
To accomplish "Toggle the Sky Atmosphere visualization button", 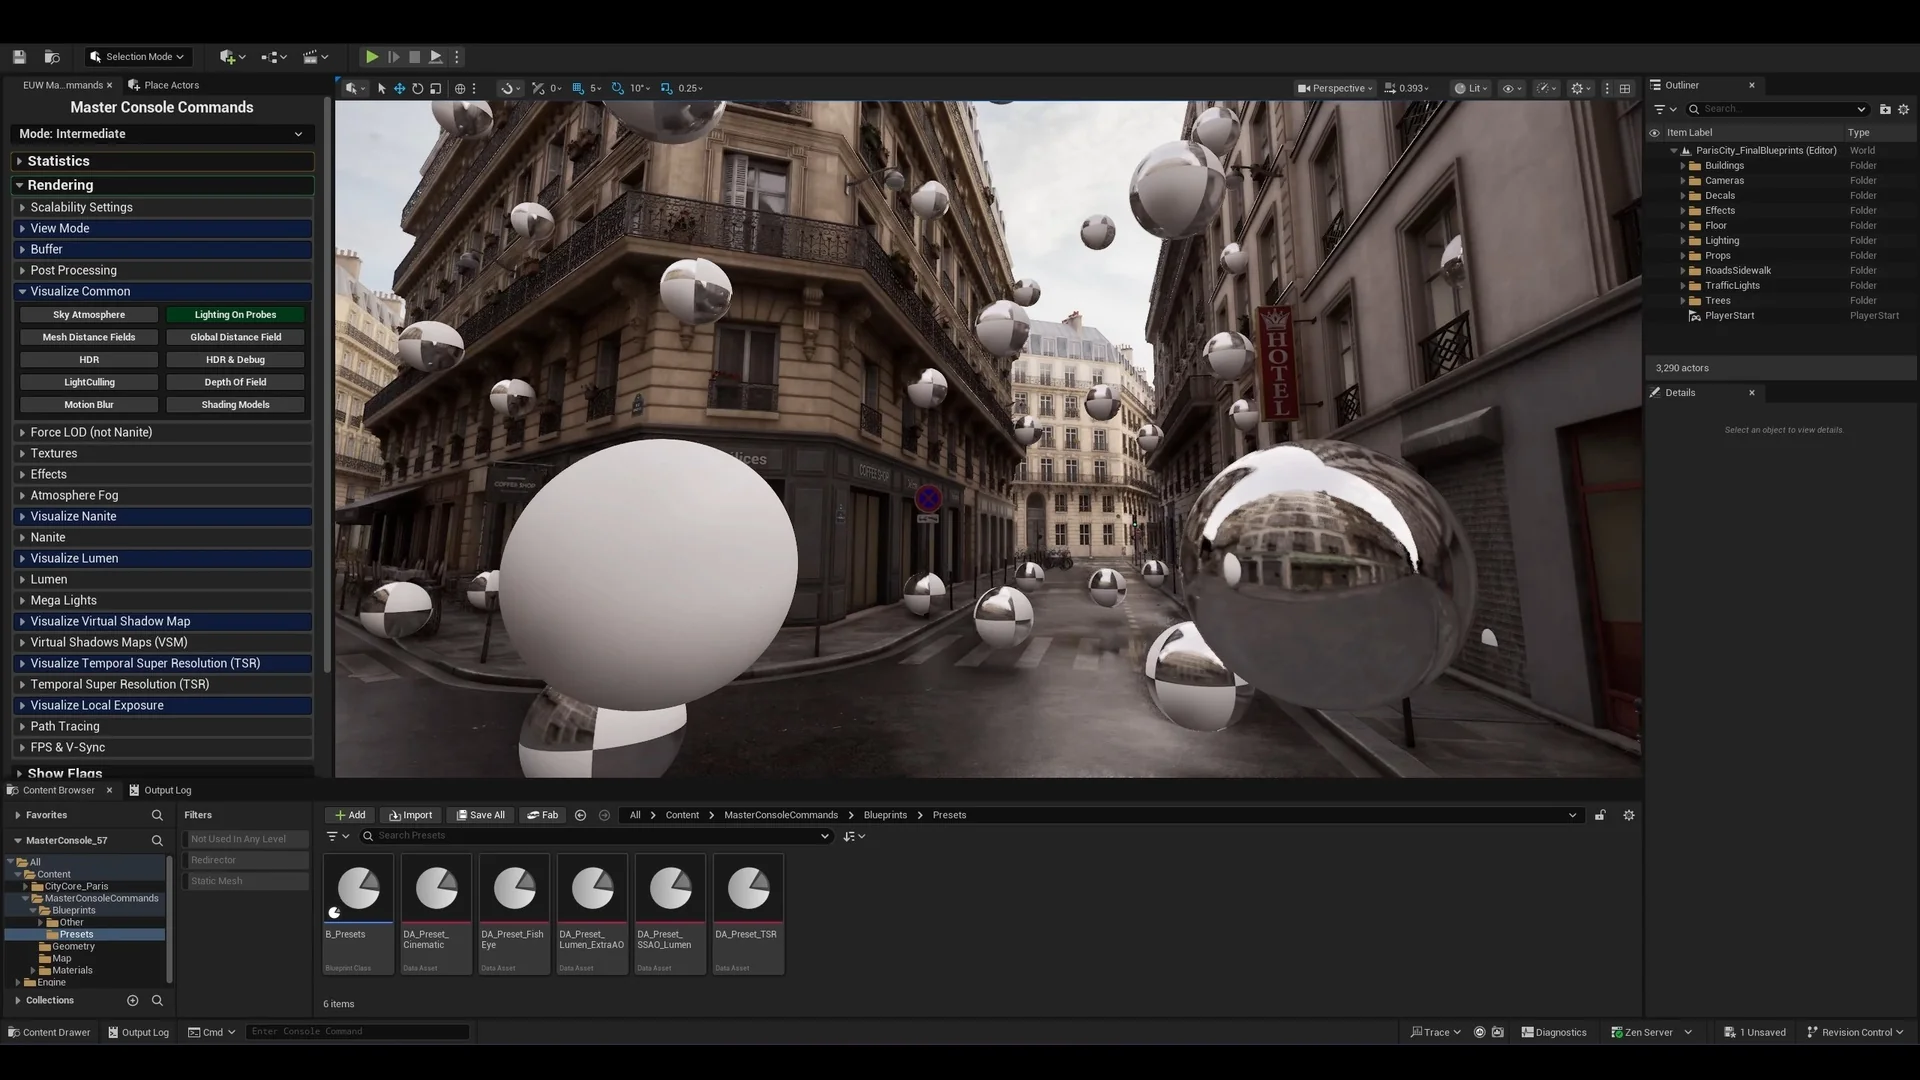I will click(x=89, y=315).
